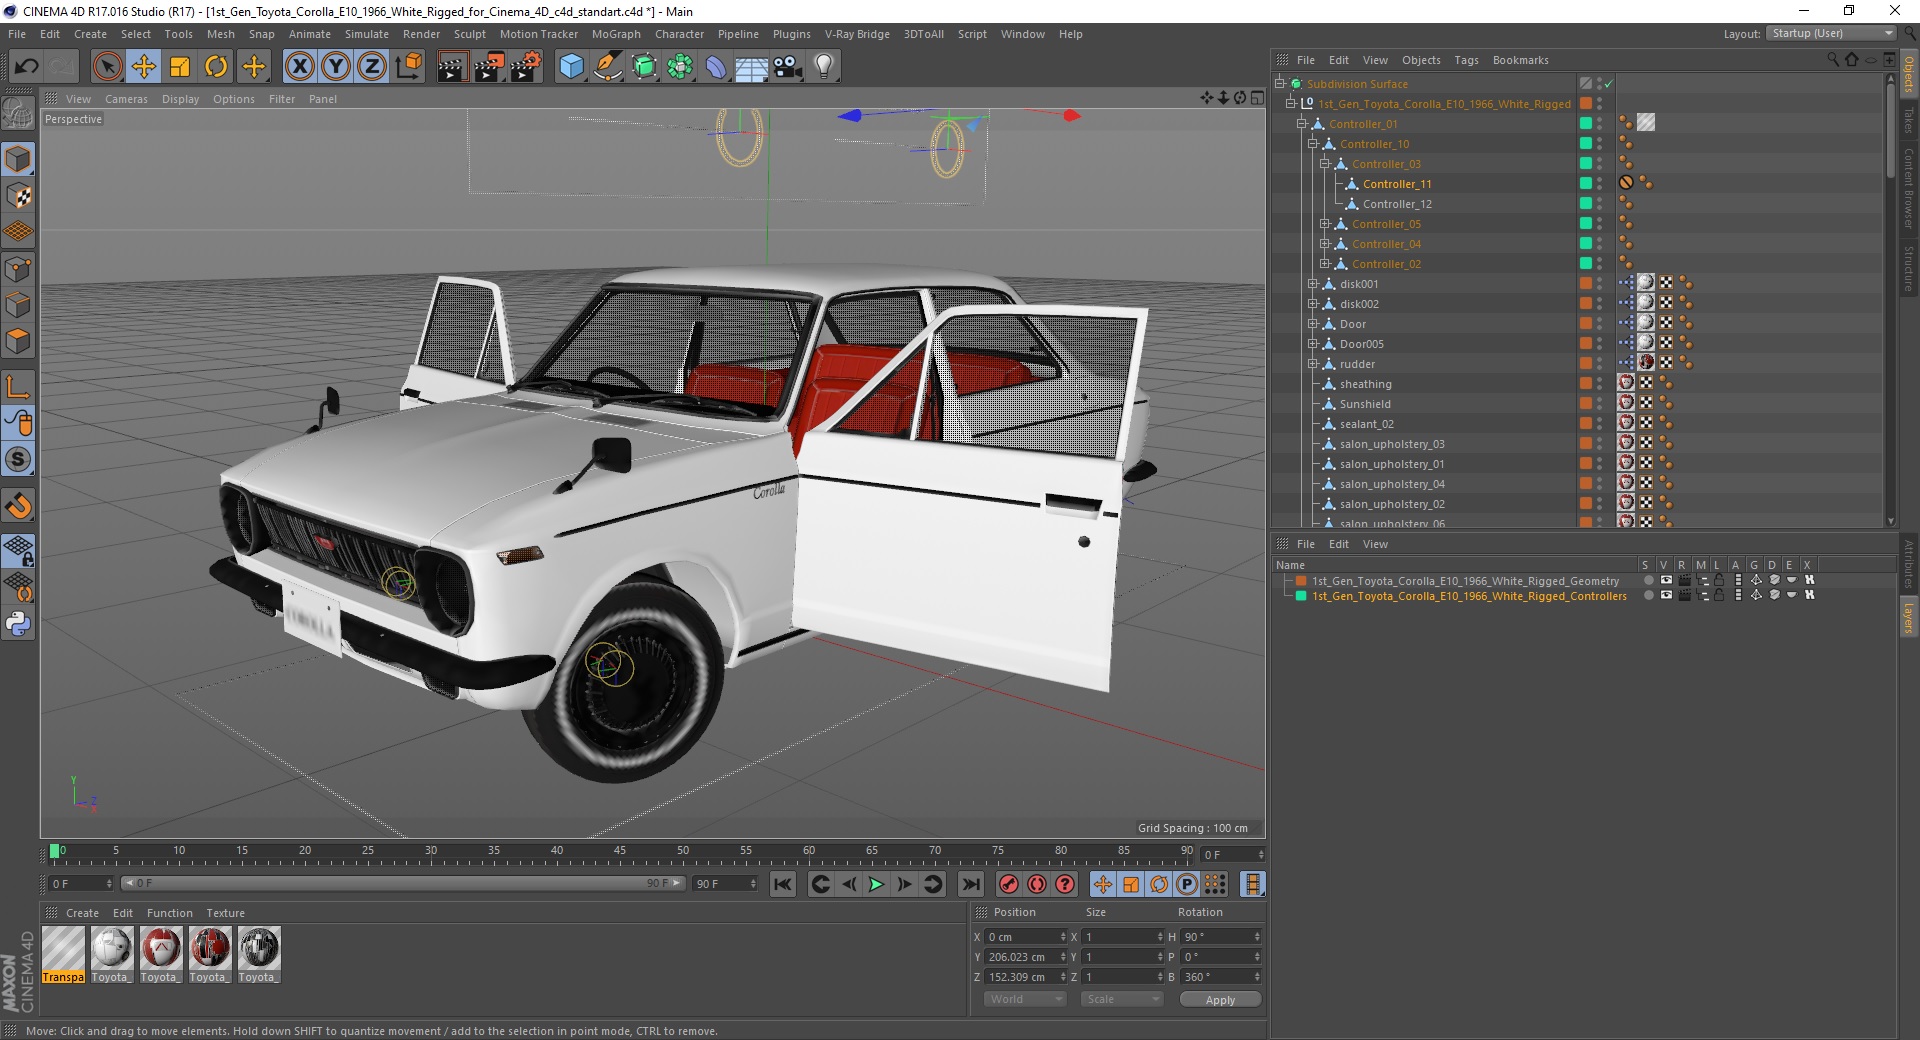Click the Controllers layer green color swatch

click(x=1301, y=596)
